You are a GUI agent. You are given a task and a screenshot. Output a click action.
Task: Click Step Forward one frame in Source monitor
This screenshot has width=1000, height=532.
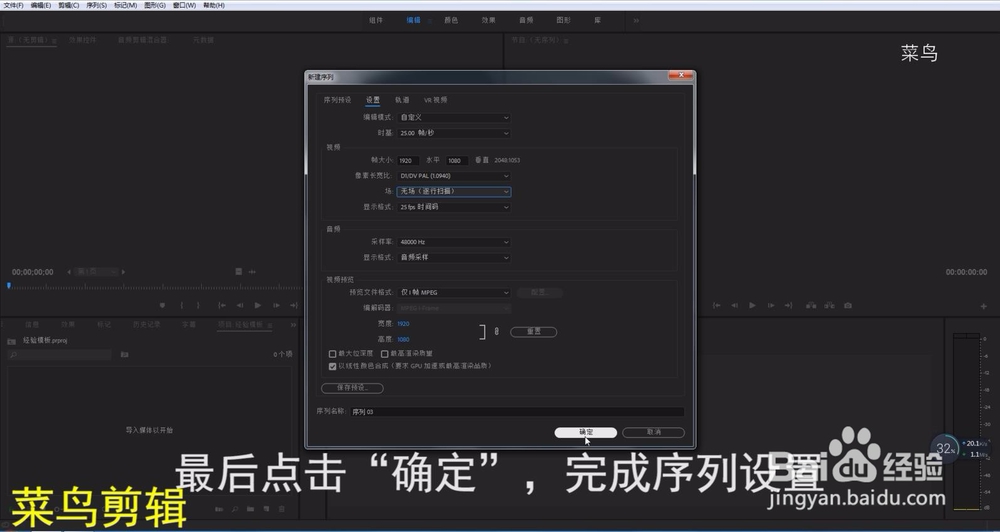coord(276,306)
